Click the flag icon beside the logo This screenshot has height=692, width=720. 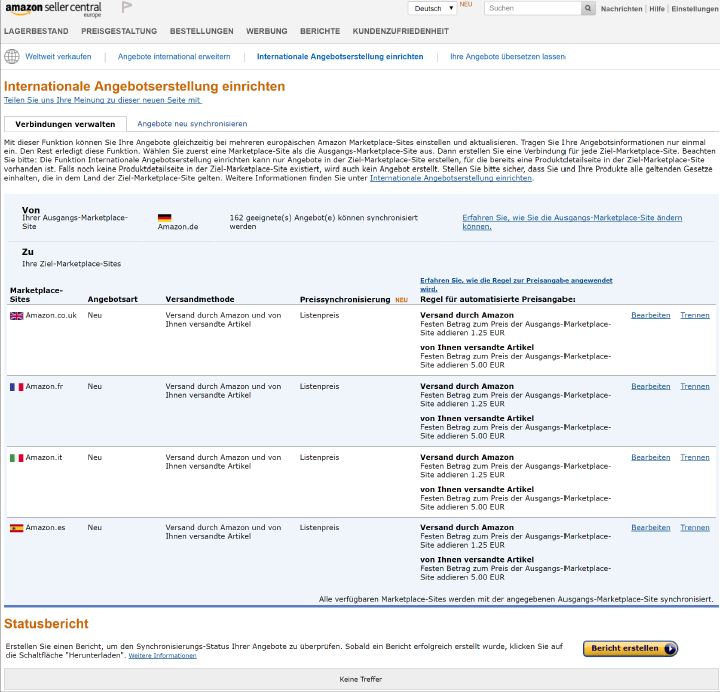point(127,7)
